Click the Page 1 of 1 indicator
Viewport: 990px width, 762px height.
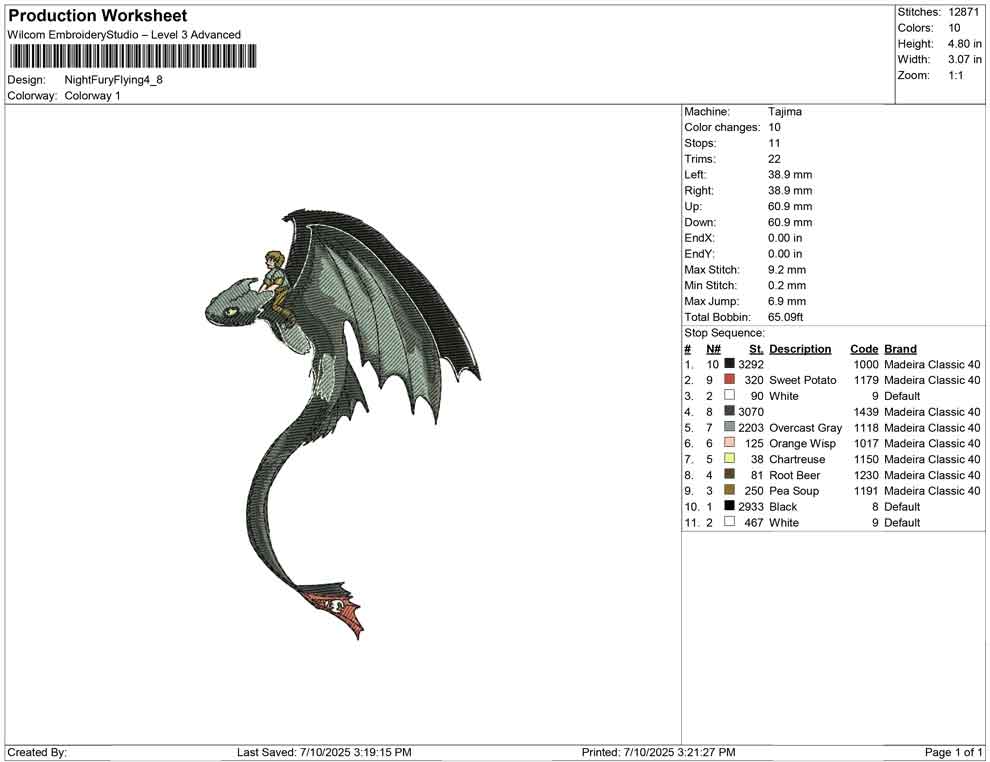953,752
